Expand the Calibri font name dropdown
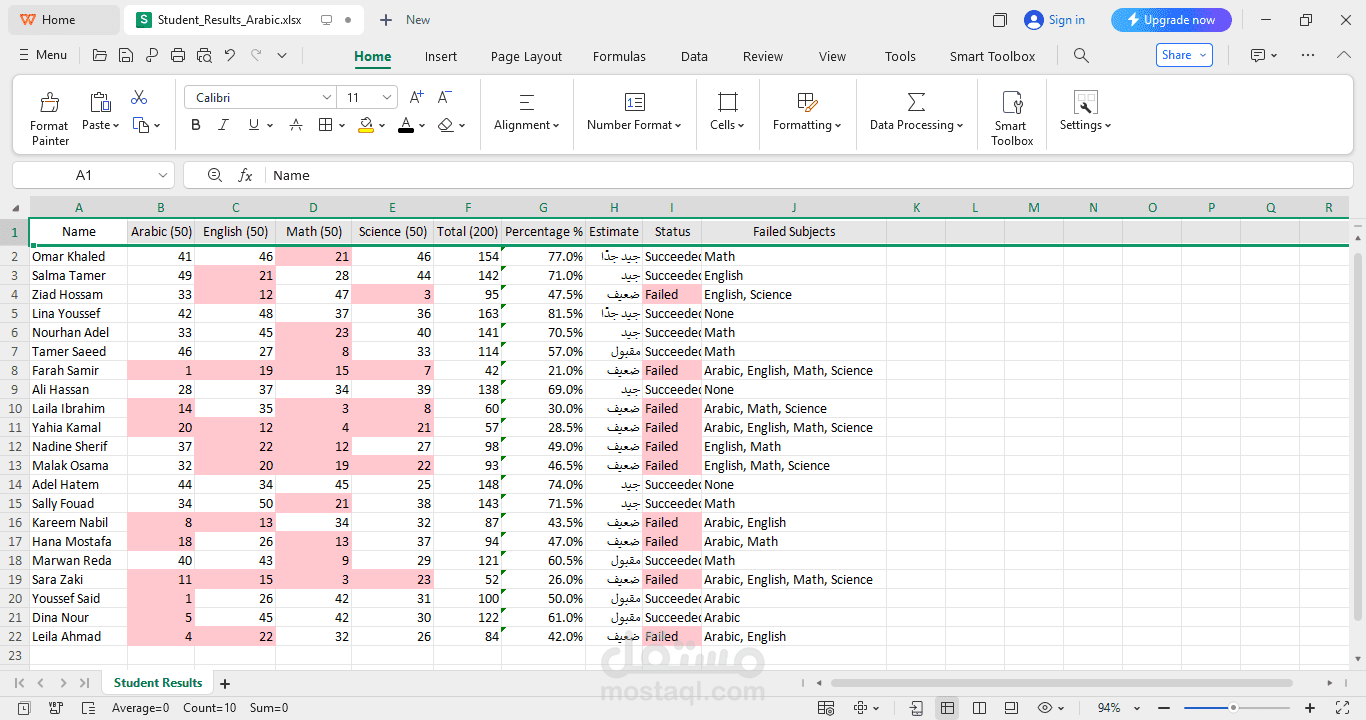This screenshot has width=1366, height=720. (326, 97)
